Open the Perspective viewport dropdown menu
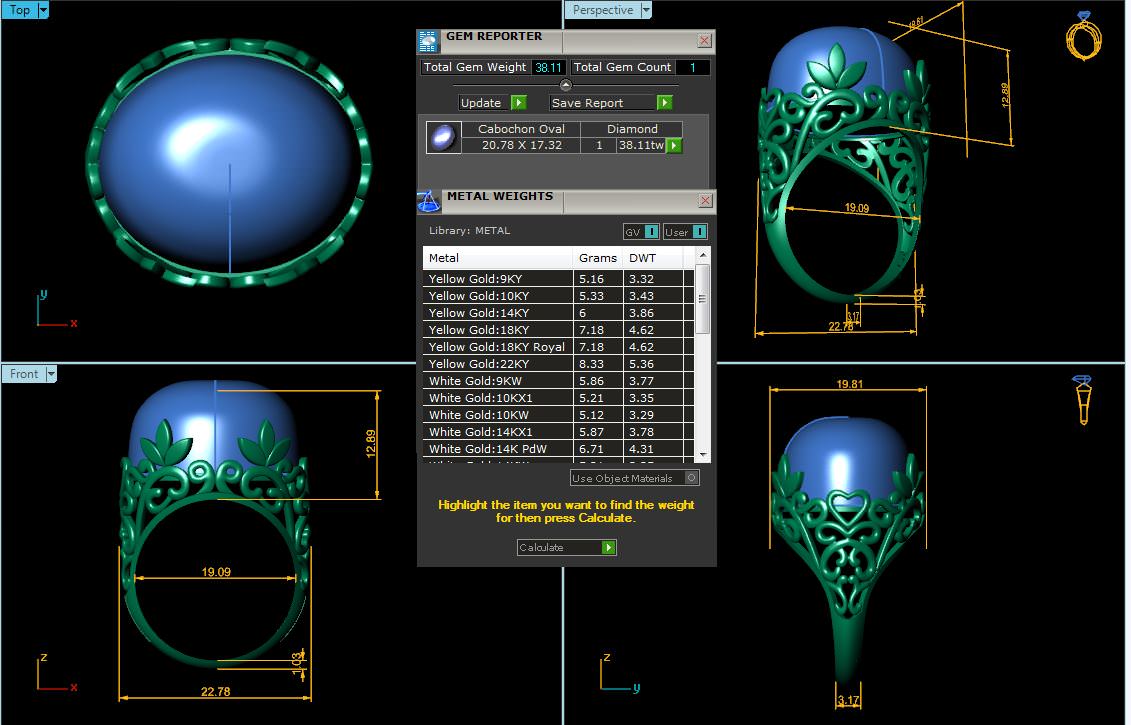Image resolution: width=1131 pixels, height=725 pixels. point(645,11)
